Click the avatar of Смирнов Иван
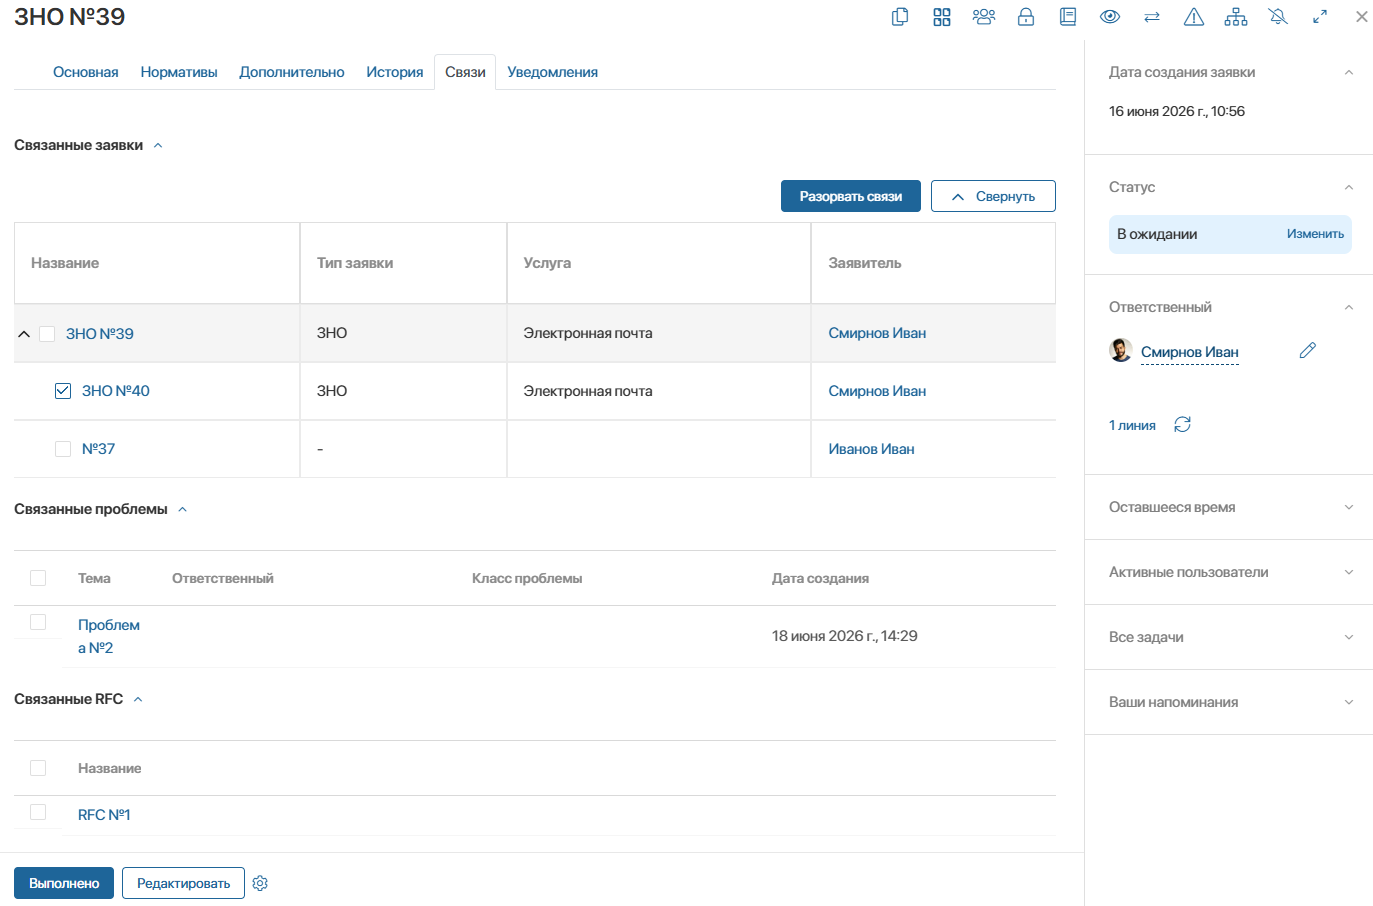Image resolution: width=1373 pixels, height=906 pixels. coord(1121,350)
